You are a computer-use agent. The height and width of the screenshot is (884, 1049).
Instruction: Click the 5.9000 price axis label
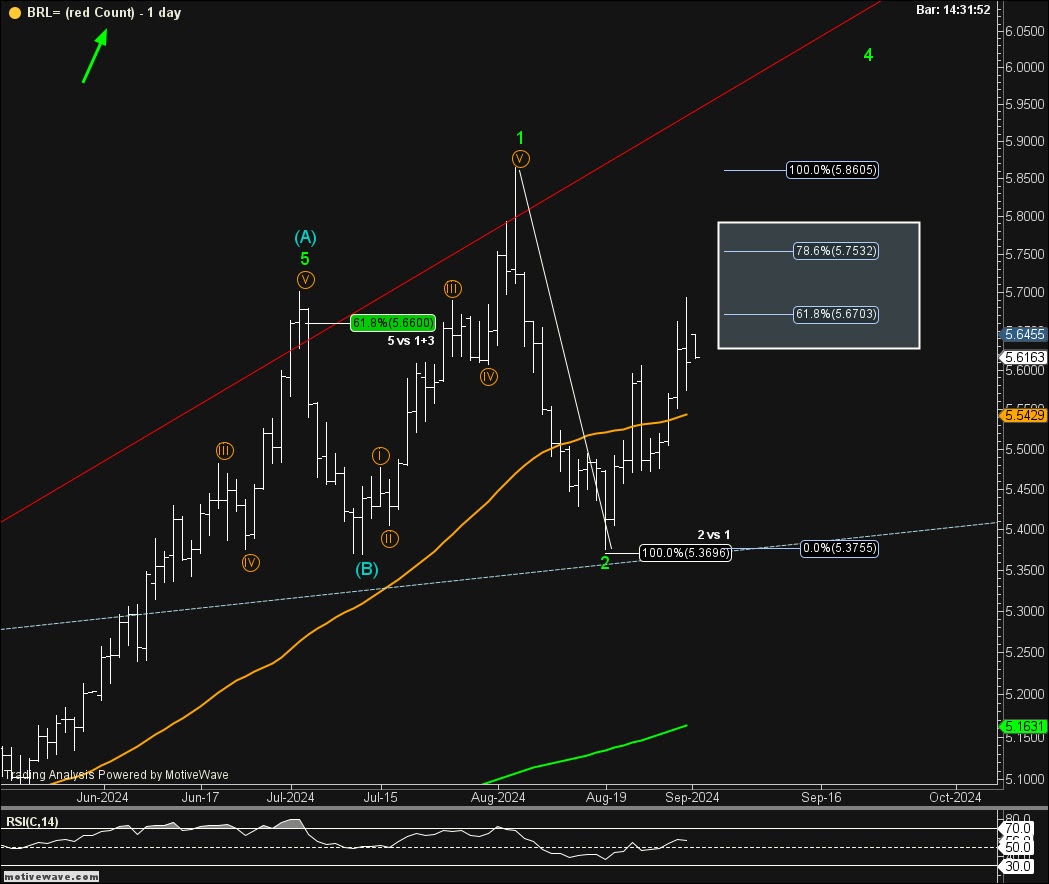pos(1025,141)
